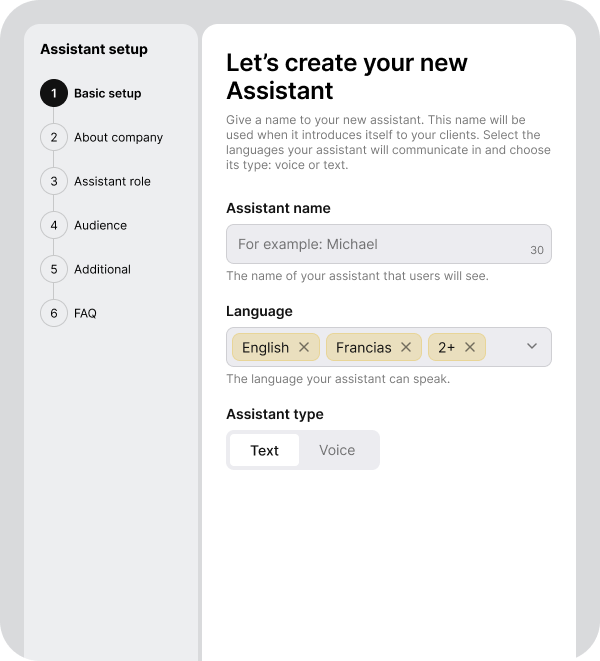Select the Basic setup step label
Viewport: 600px width, 661px height.
(x=107, y=93)
